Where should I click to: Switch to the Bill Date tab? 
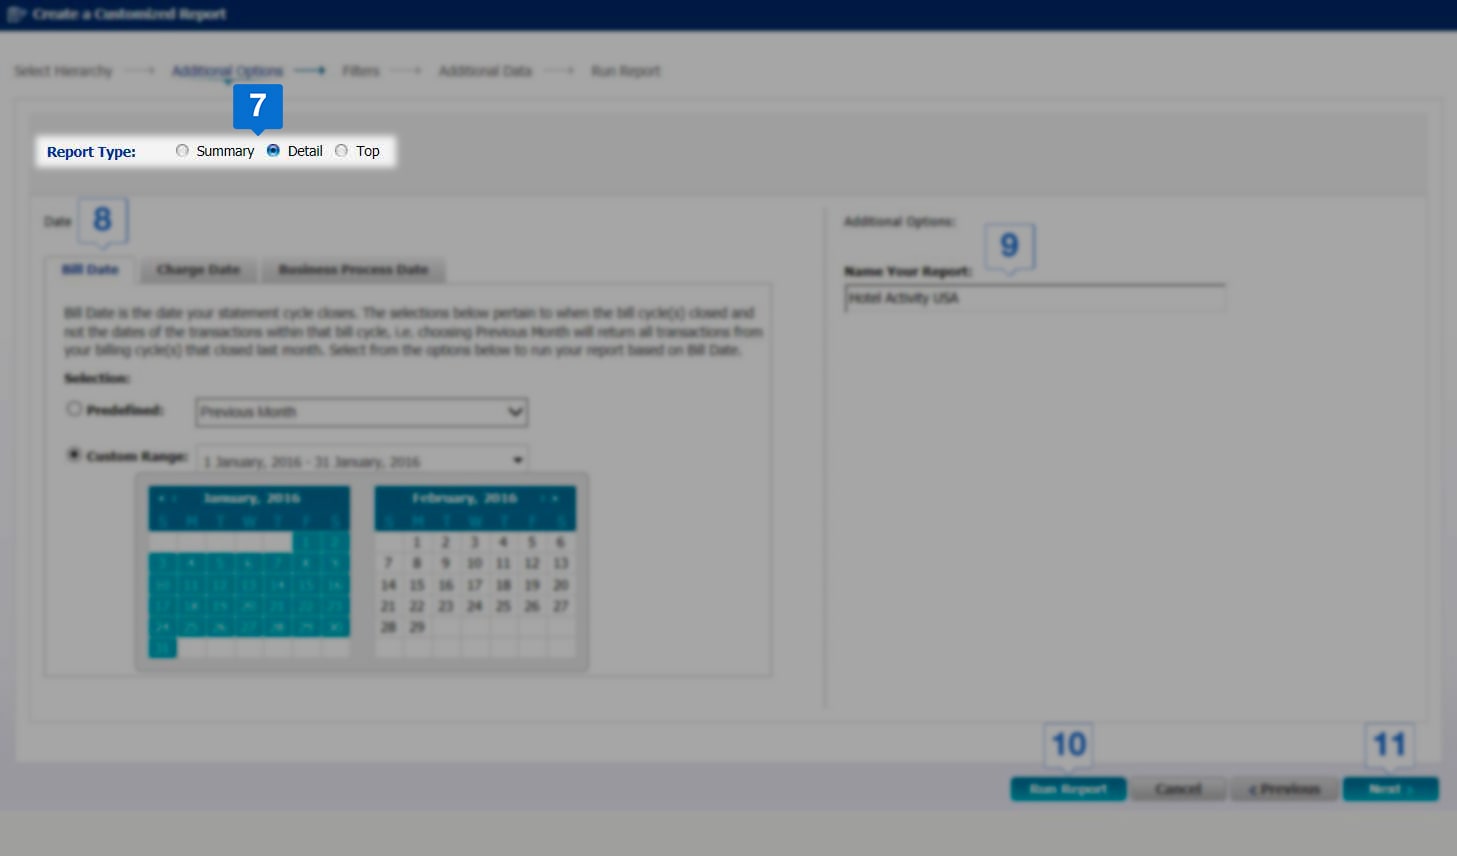pyautogui.click(x=90, y=270)
